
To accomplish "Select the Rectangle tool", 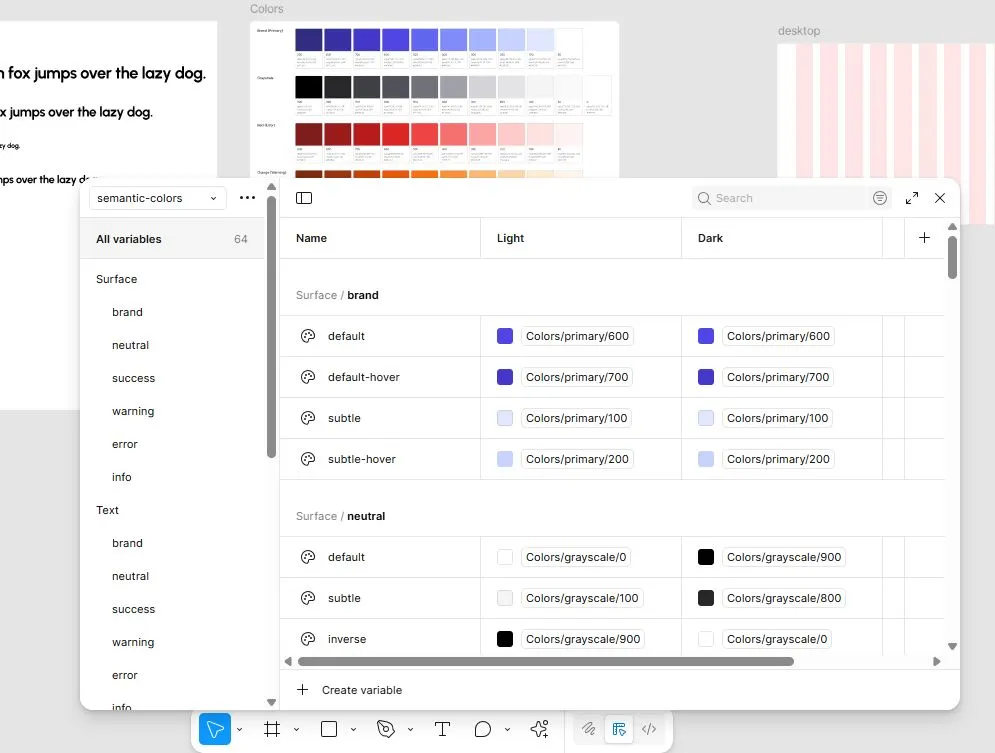I will click(328, 729).
